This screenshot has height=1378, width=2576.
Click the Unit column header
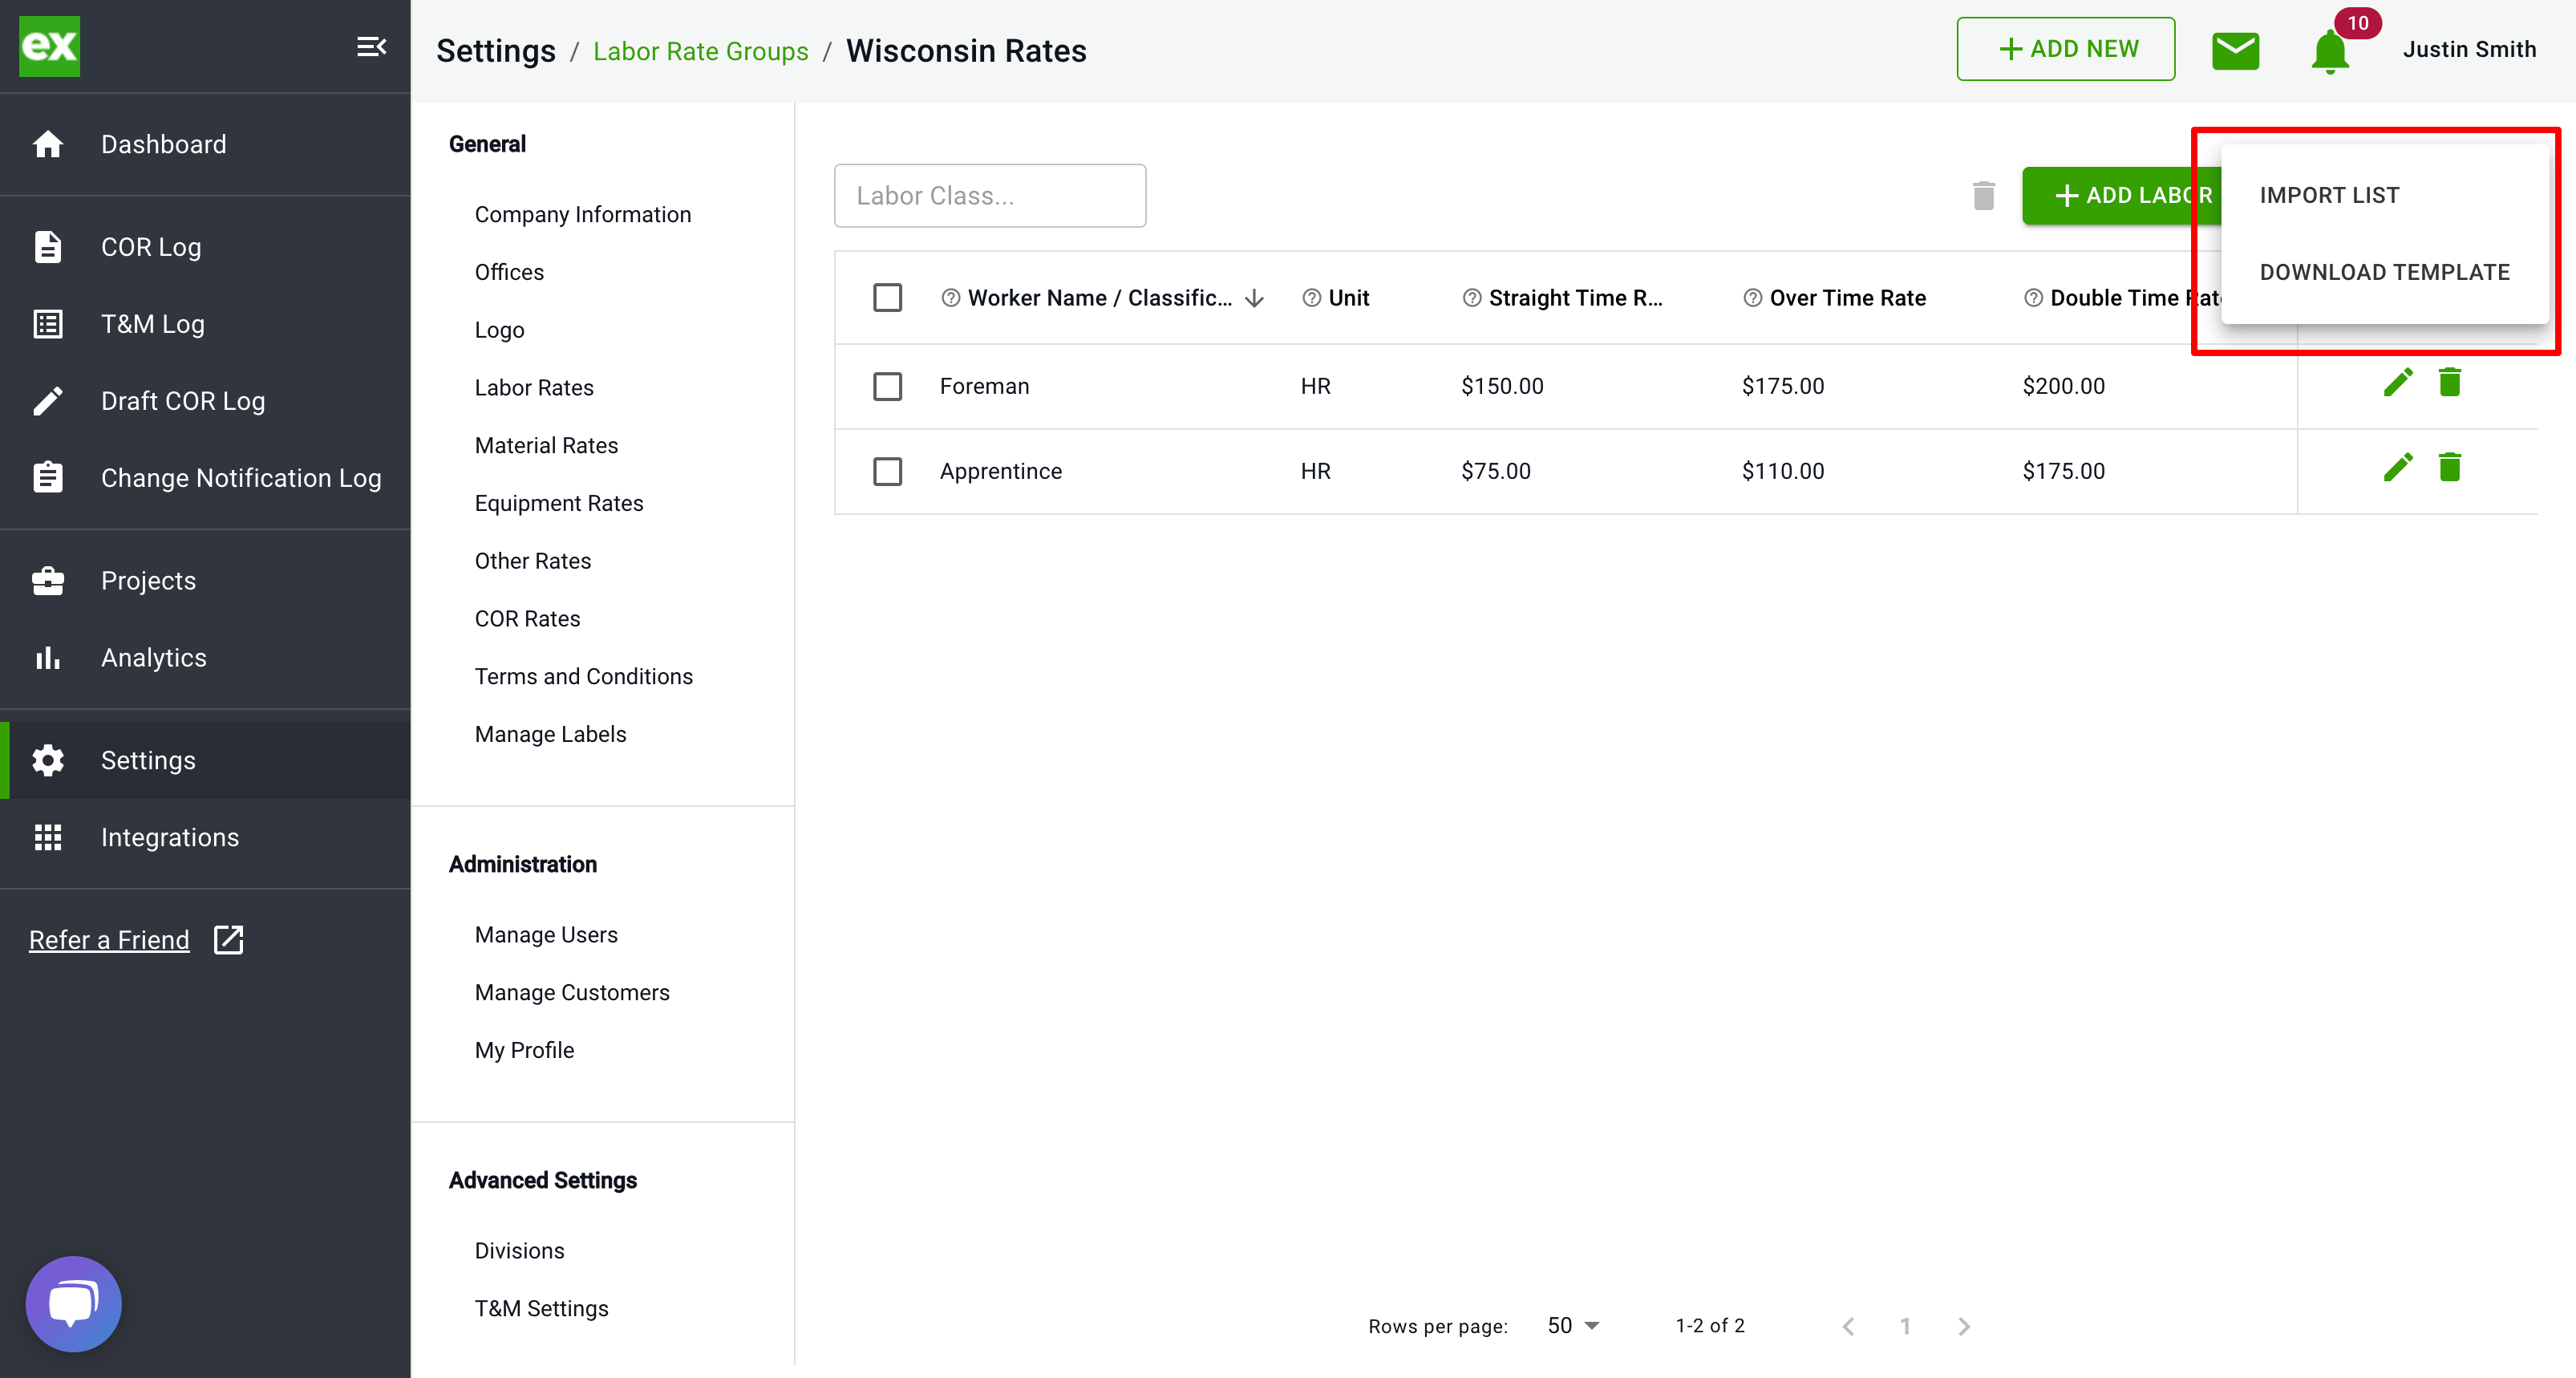pos(1348,298)
